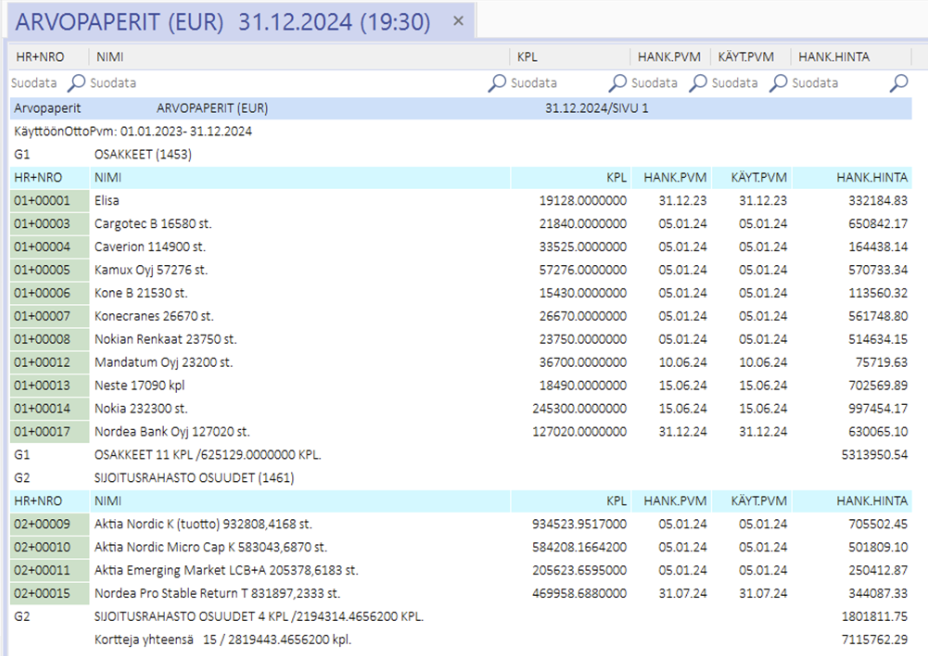Select the ARVOPAPERIT (EUR) 31.12.2024 tab
The image size is (928, 656).
223,22
